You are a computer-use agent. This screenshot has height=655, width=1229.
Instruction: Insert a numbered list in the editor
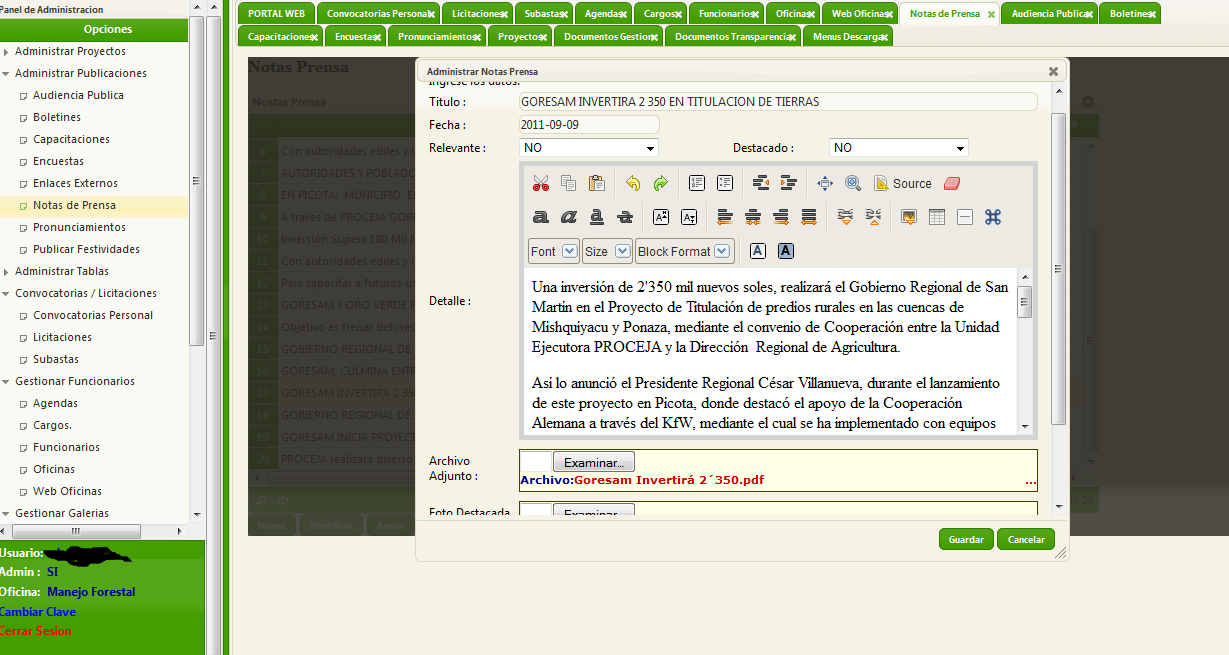(697, 183)
